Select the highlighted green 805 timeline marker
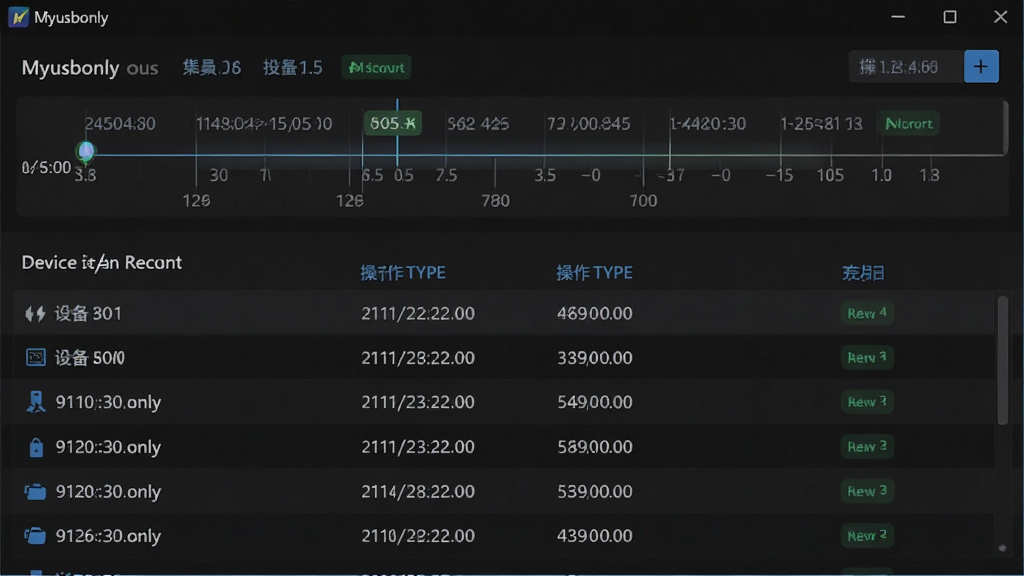The image size is (1024, 576). (x=392, y=123)
